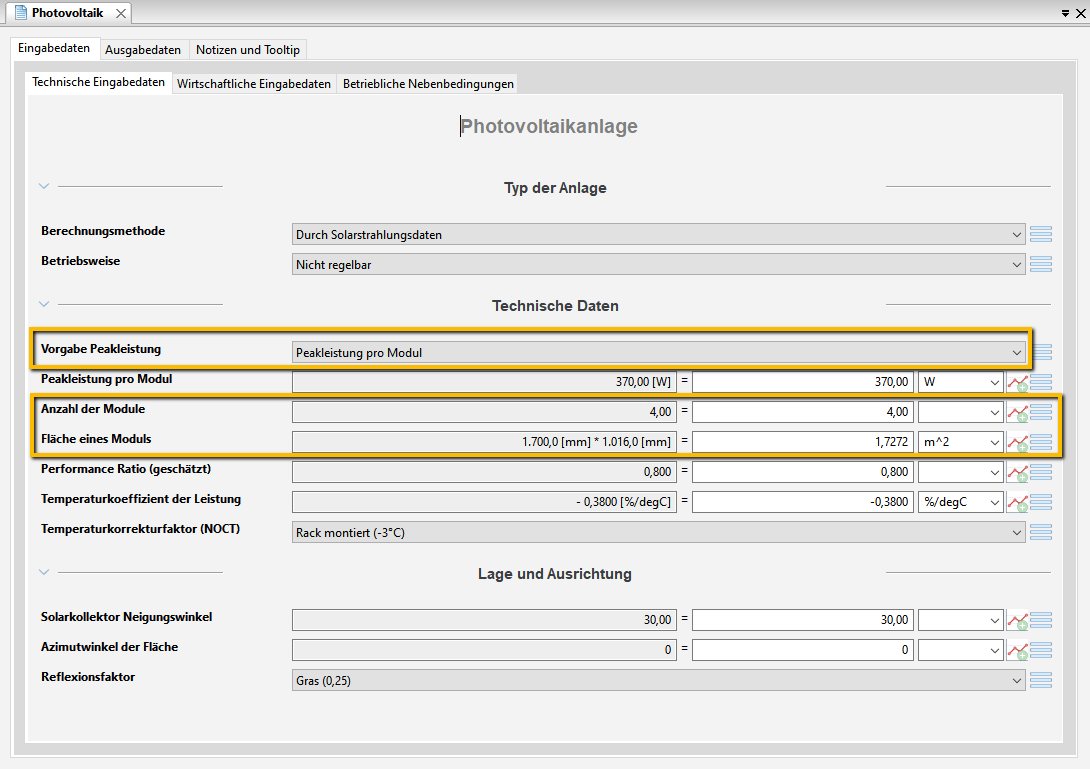The image size is (1090, 769).
Task: Open Berechnungsmethode dropdown
Action: 658,234
